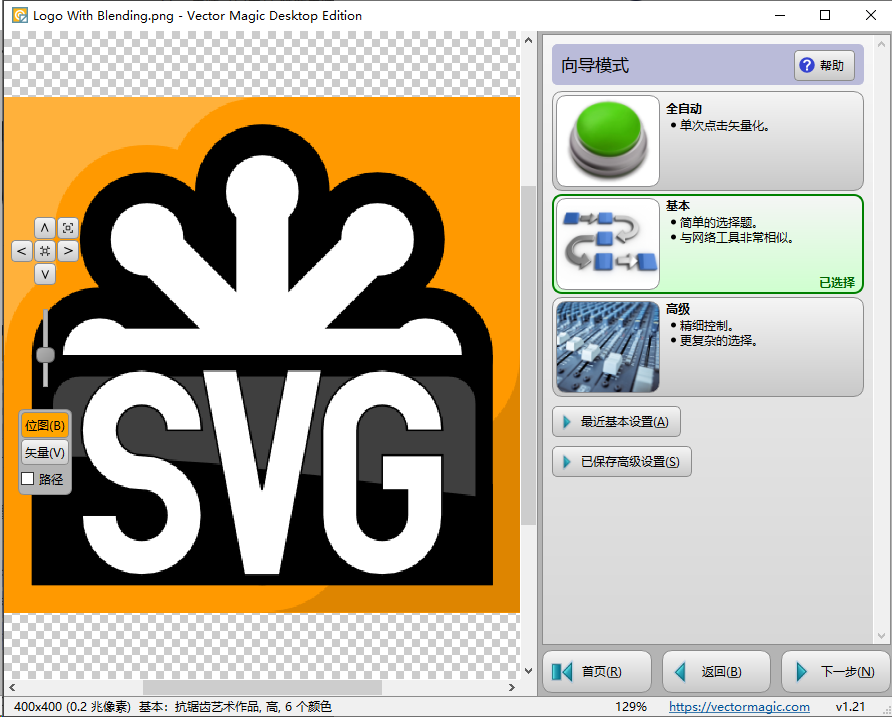Click the zoom-to-fit icon

(x=68, y=228)
